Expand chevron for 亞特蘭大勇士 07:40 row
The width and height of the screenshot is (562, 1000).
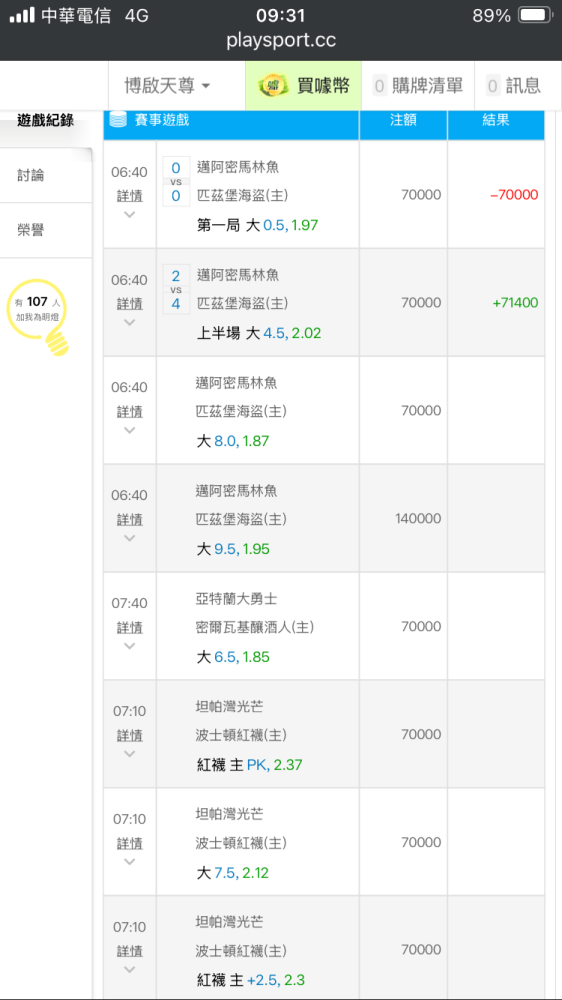[129, 645]
